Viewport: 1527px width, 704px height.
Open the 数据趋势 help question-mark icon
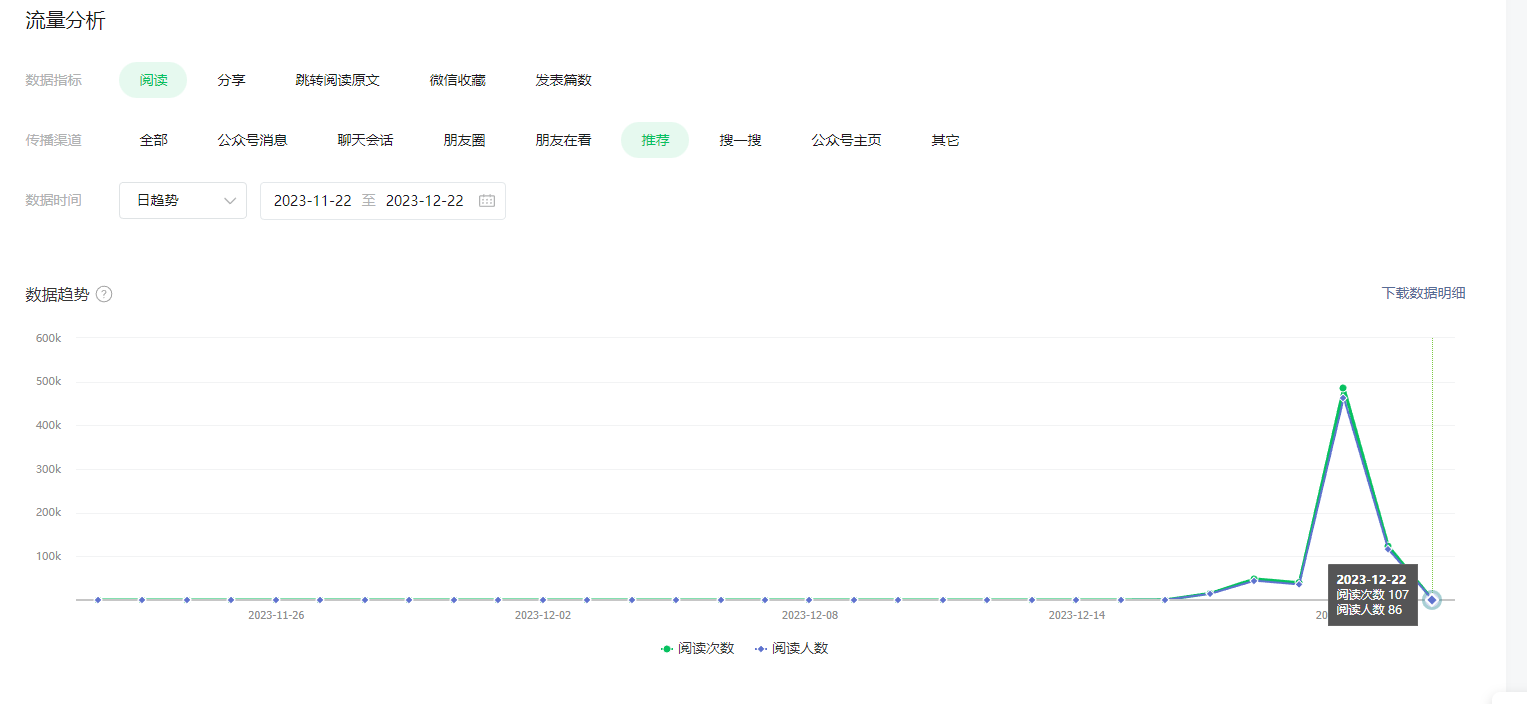pos(104,294)
